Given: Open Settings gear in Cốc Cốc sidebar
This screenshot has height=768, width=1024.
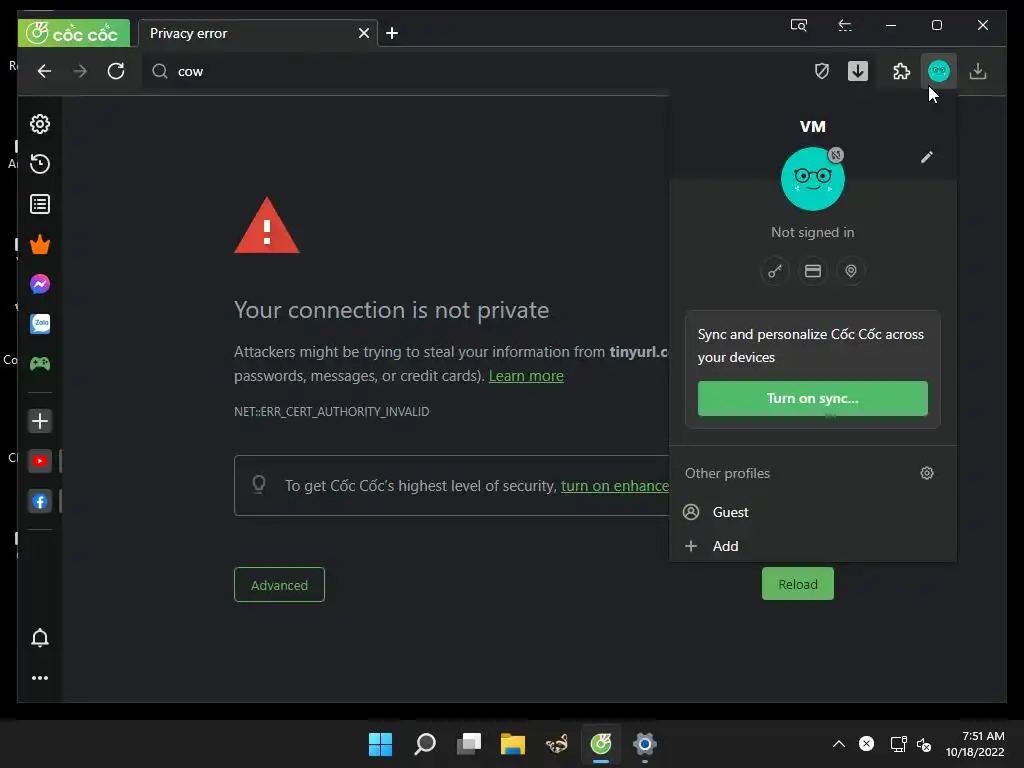Looking at the screenshot, I should [x=40, y=124].
